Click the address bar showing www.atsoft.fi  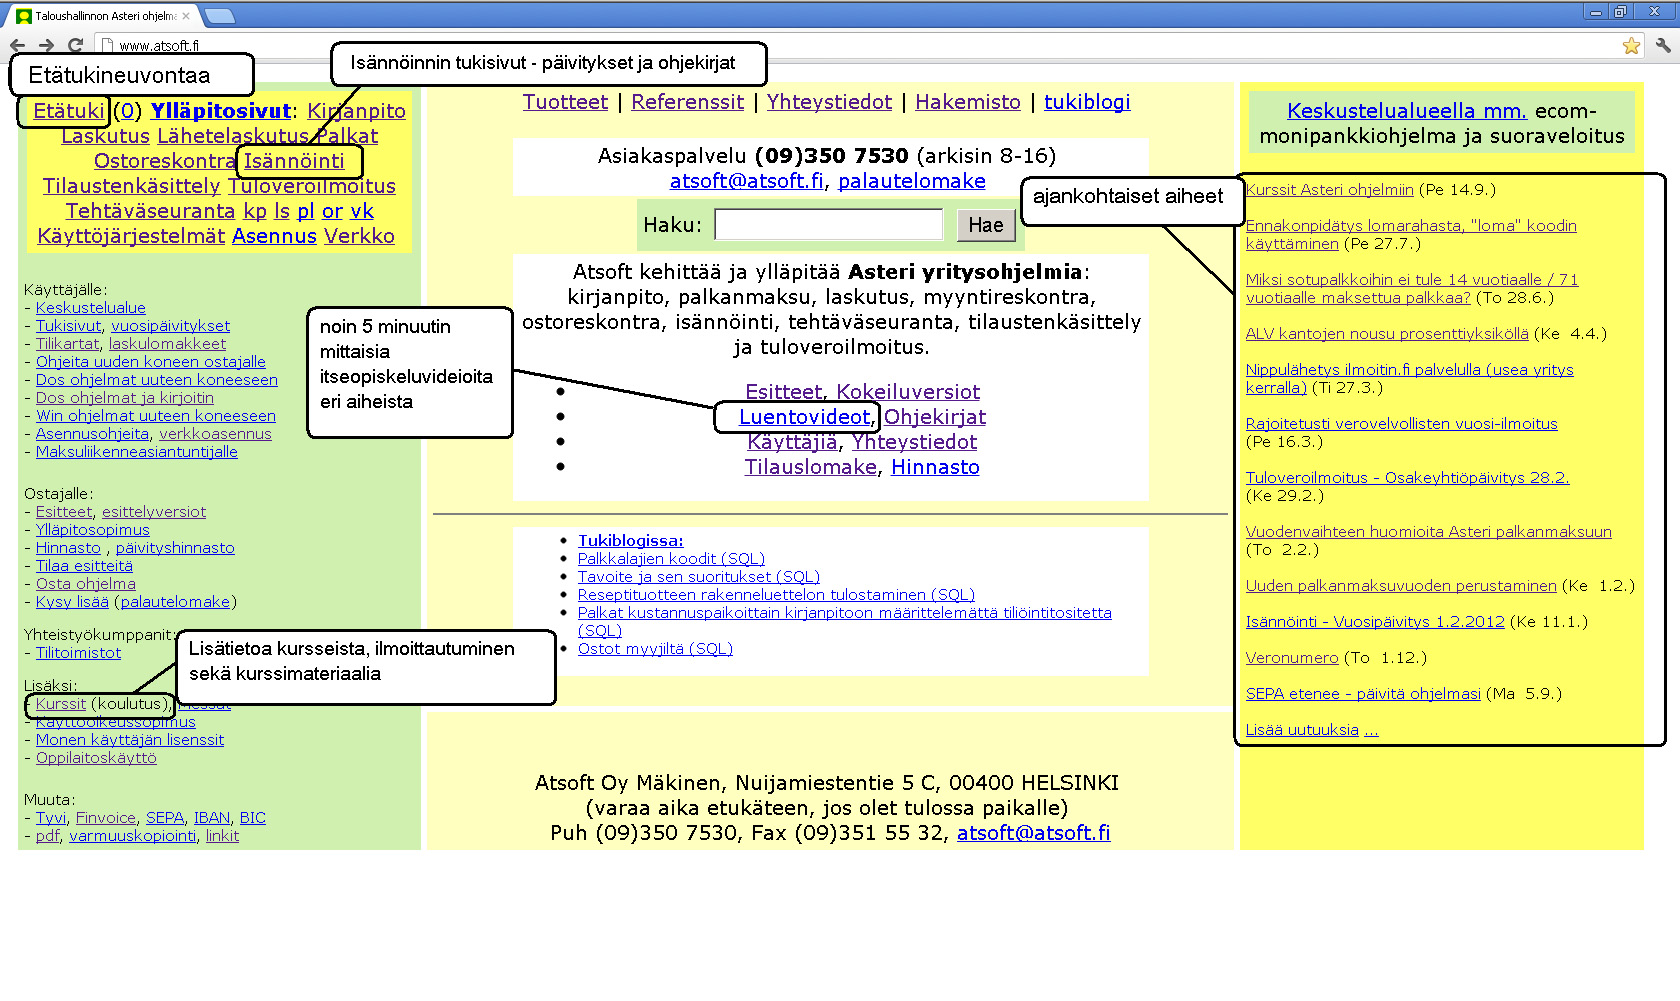tap(860, 45)
